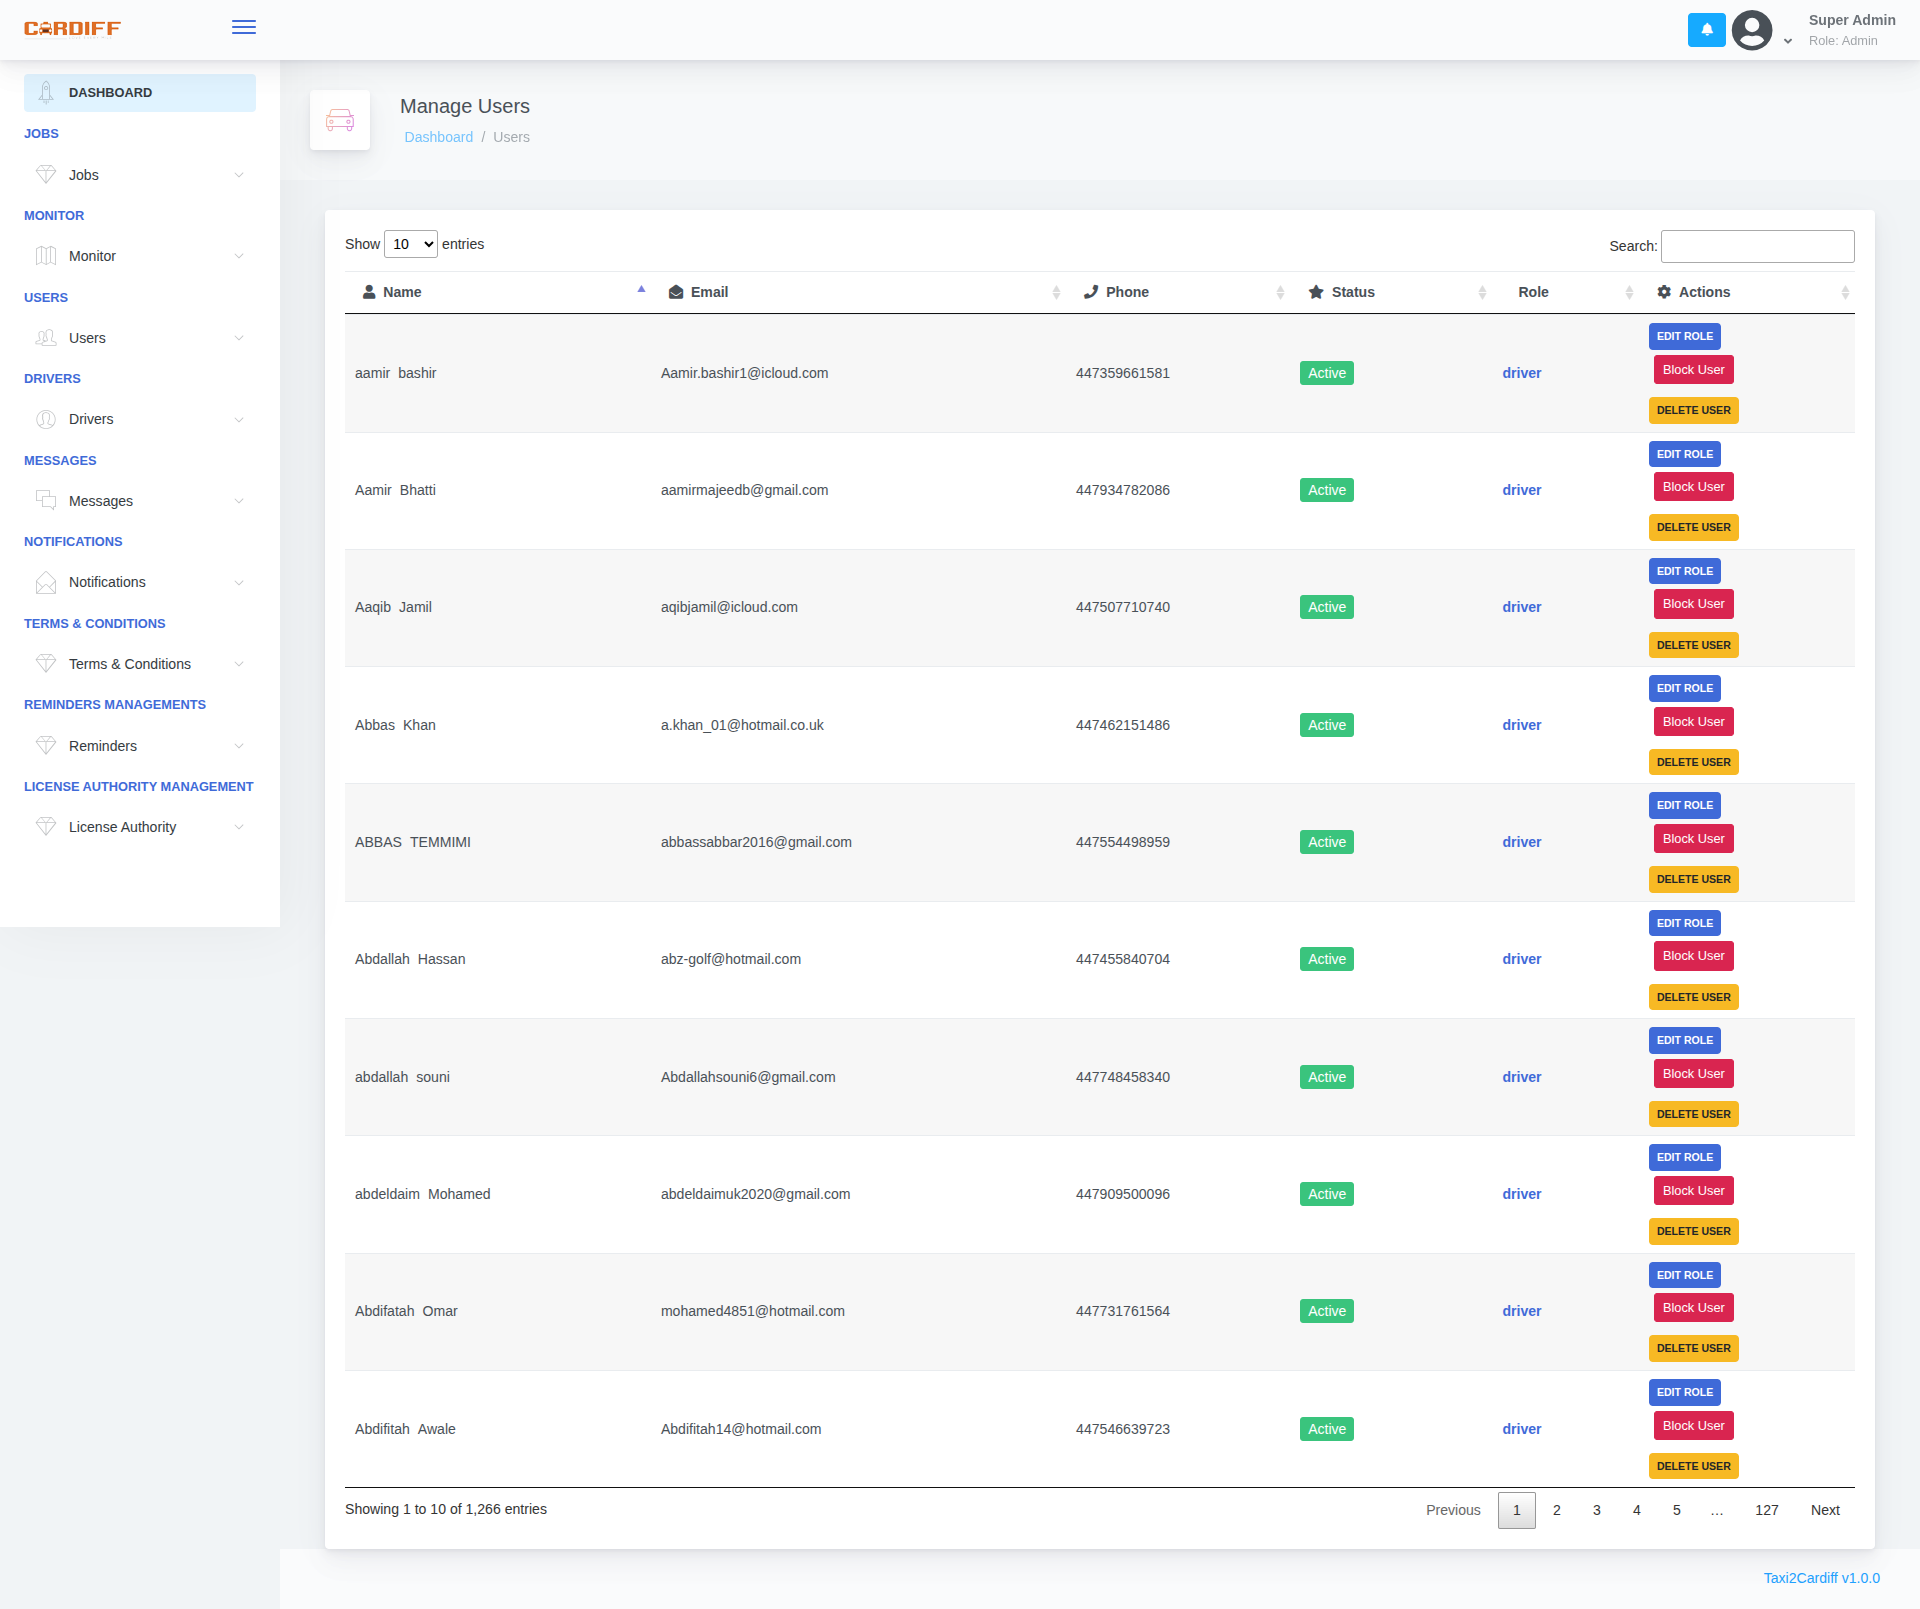Toggle the hamburger sidebar menu icon
The image size is (1920, 1609).
[x=243, y=27]
